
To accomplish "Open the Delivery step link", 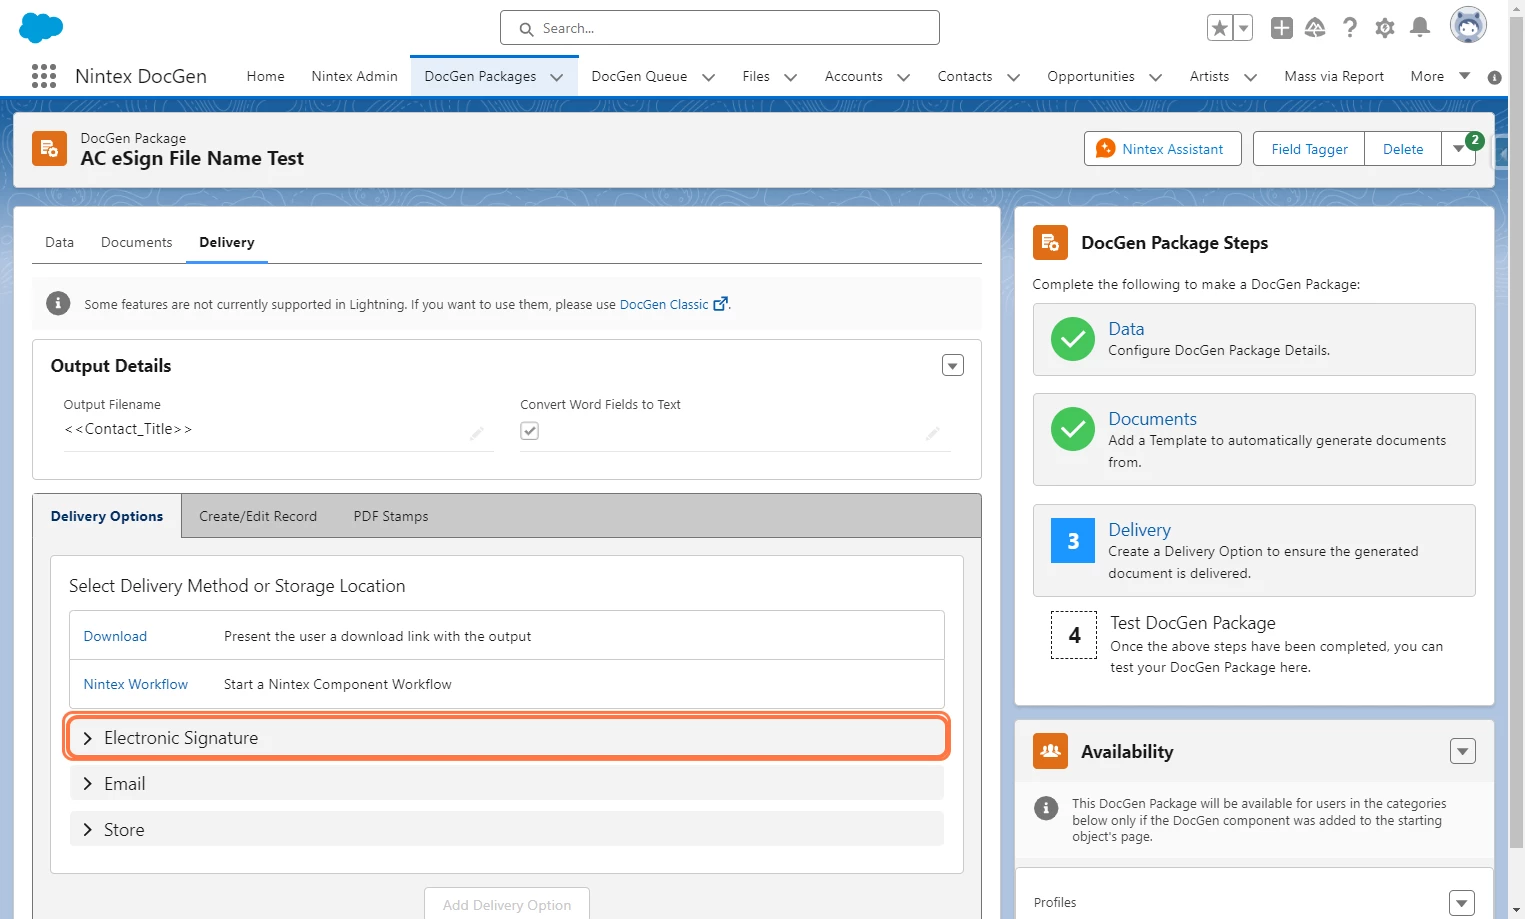I will (1139, 530).
